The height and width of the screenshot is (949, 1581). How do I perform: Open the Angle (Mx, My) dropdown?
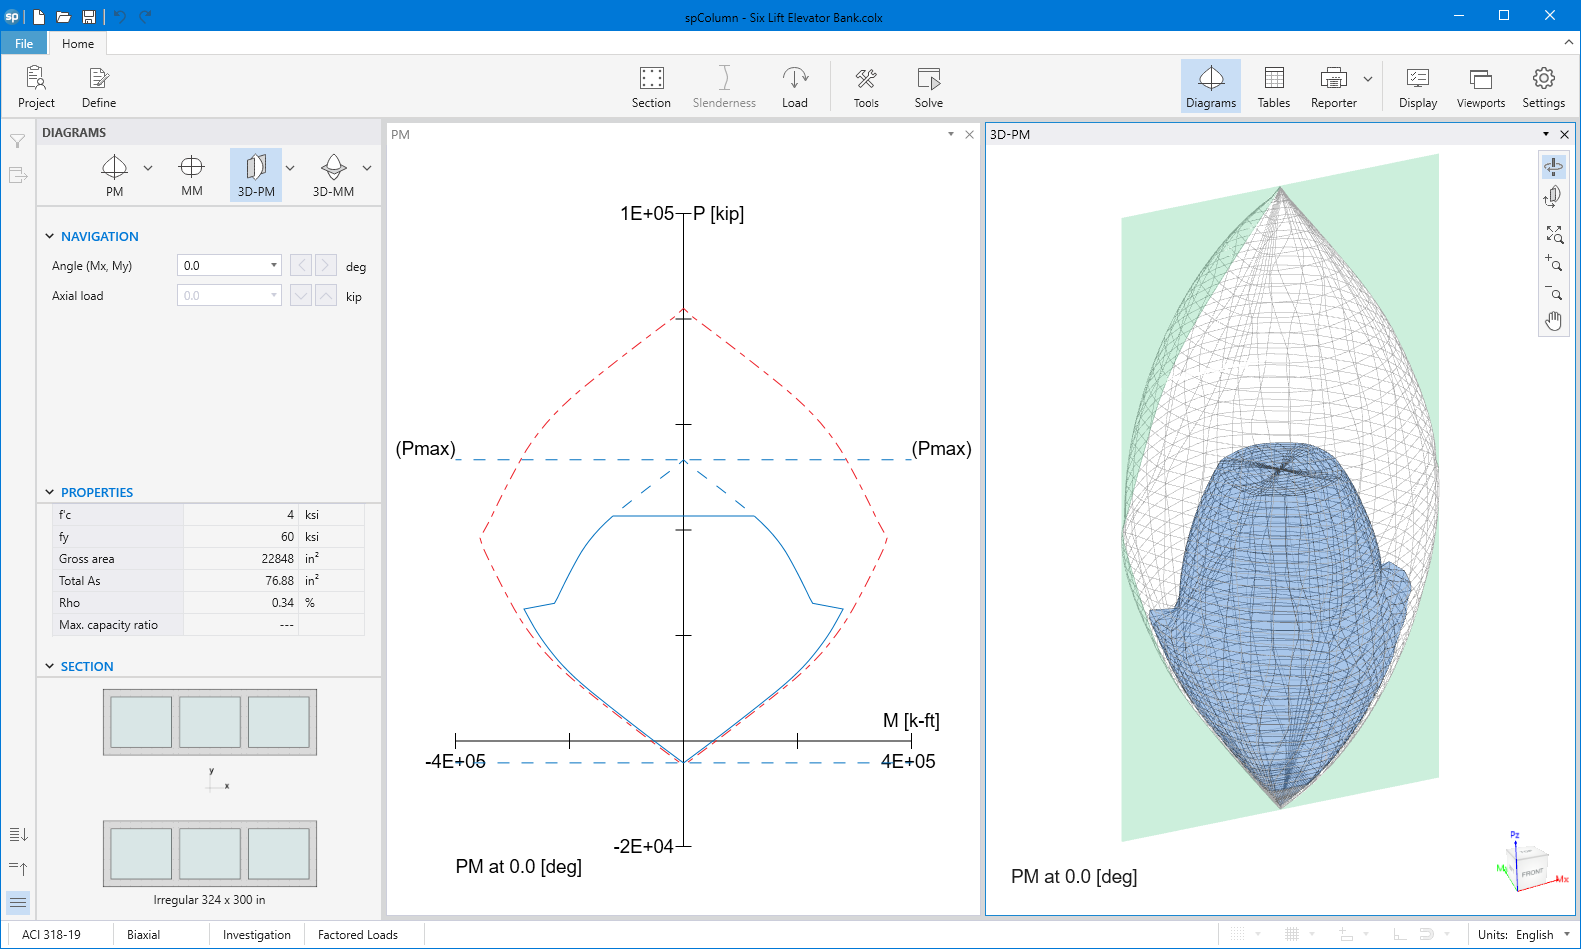[273, 266]
